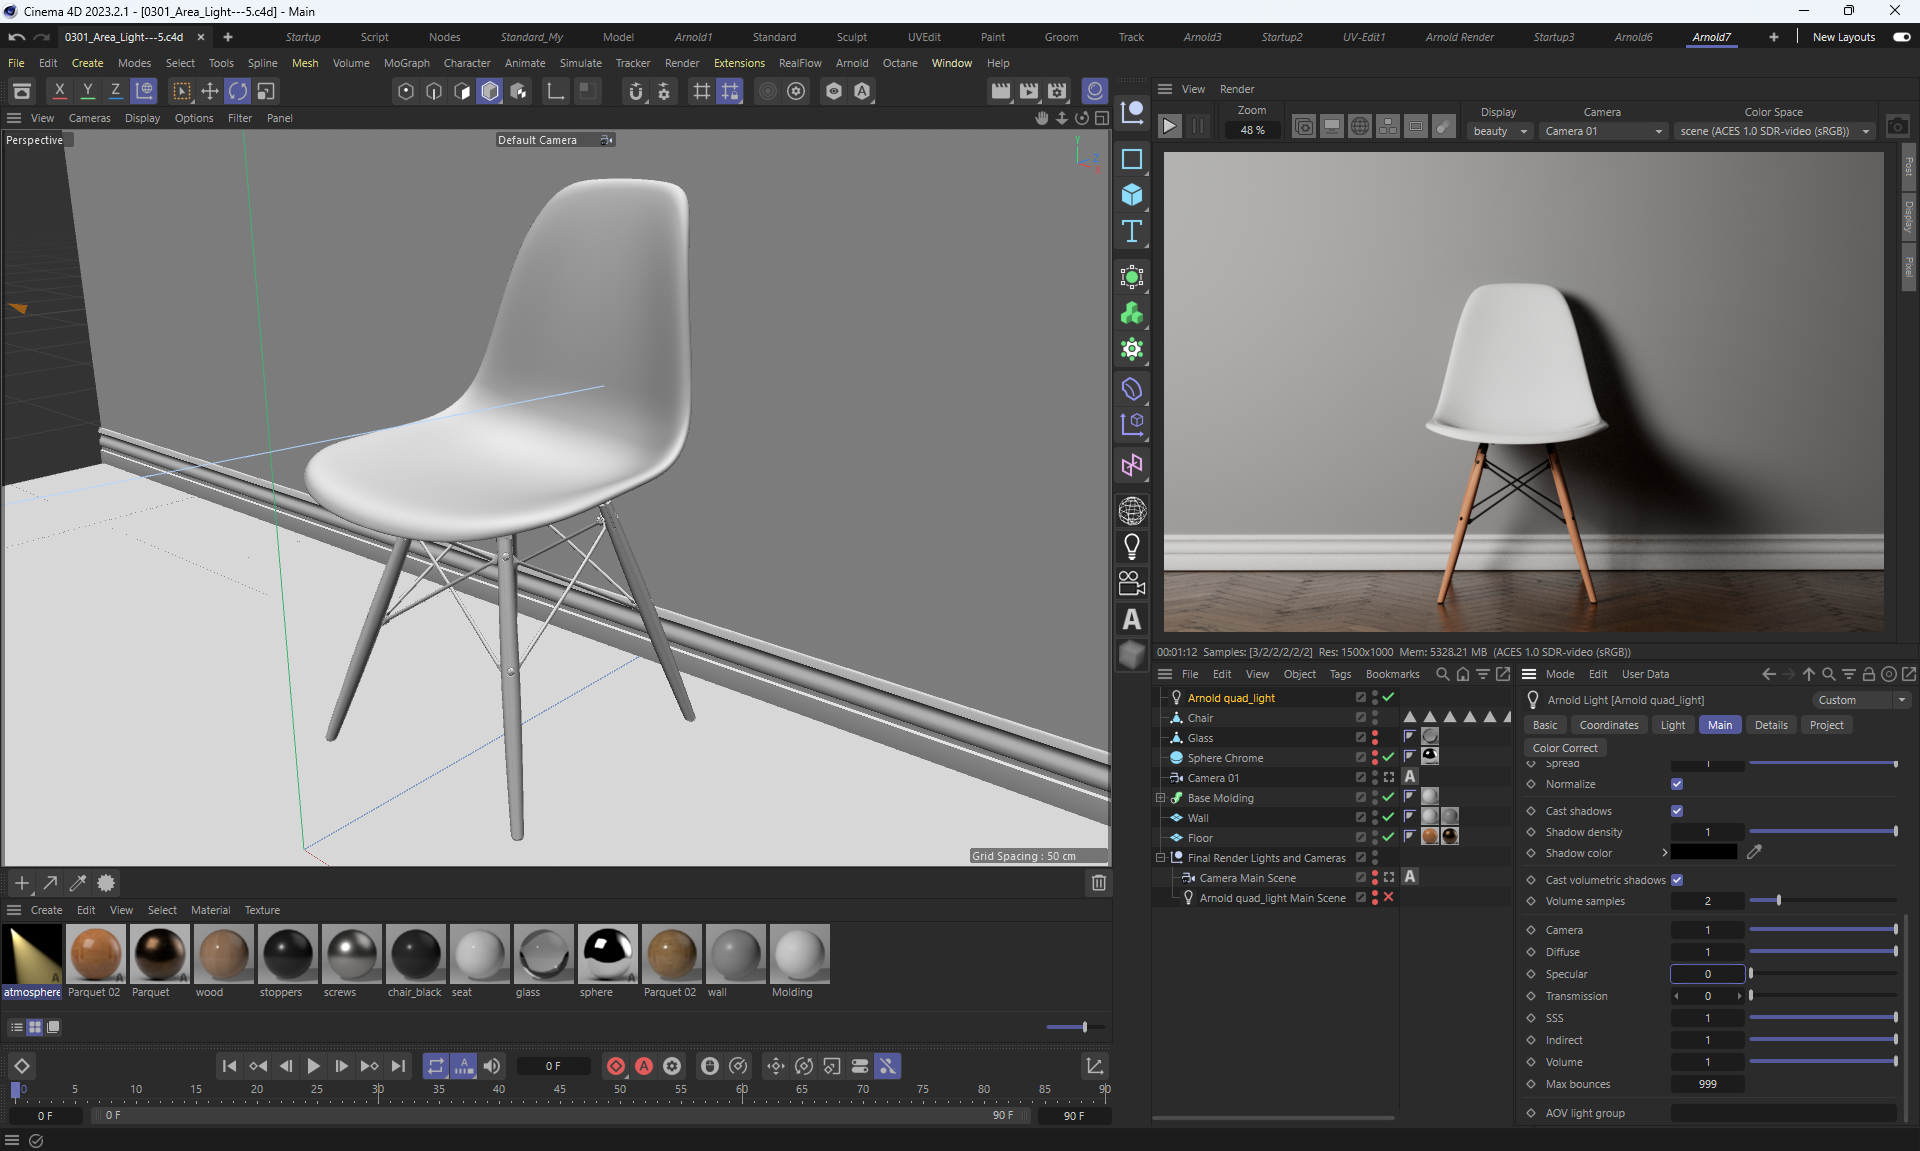Toggle the Cast volumetric shadows checkbox
This screenshot has height=1151, width=1920.
coord(1677,880)
